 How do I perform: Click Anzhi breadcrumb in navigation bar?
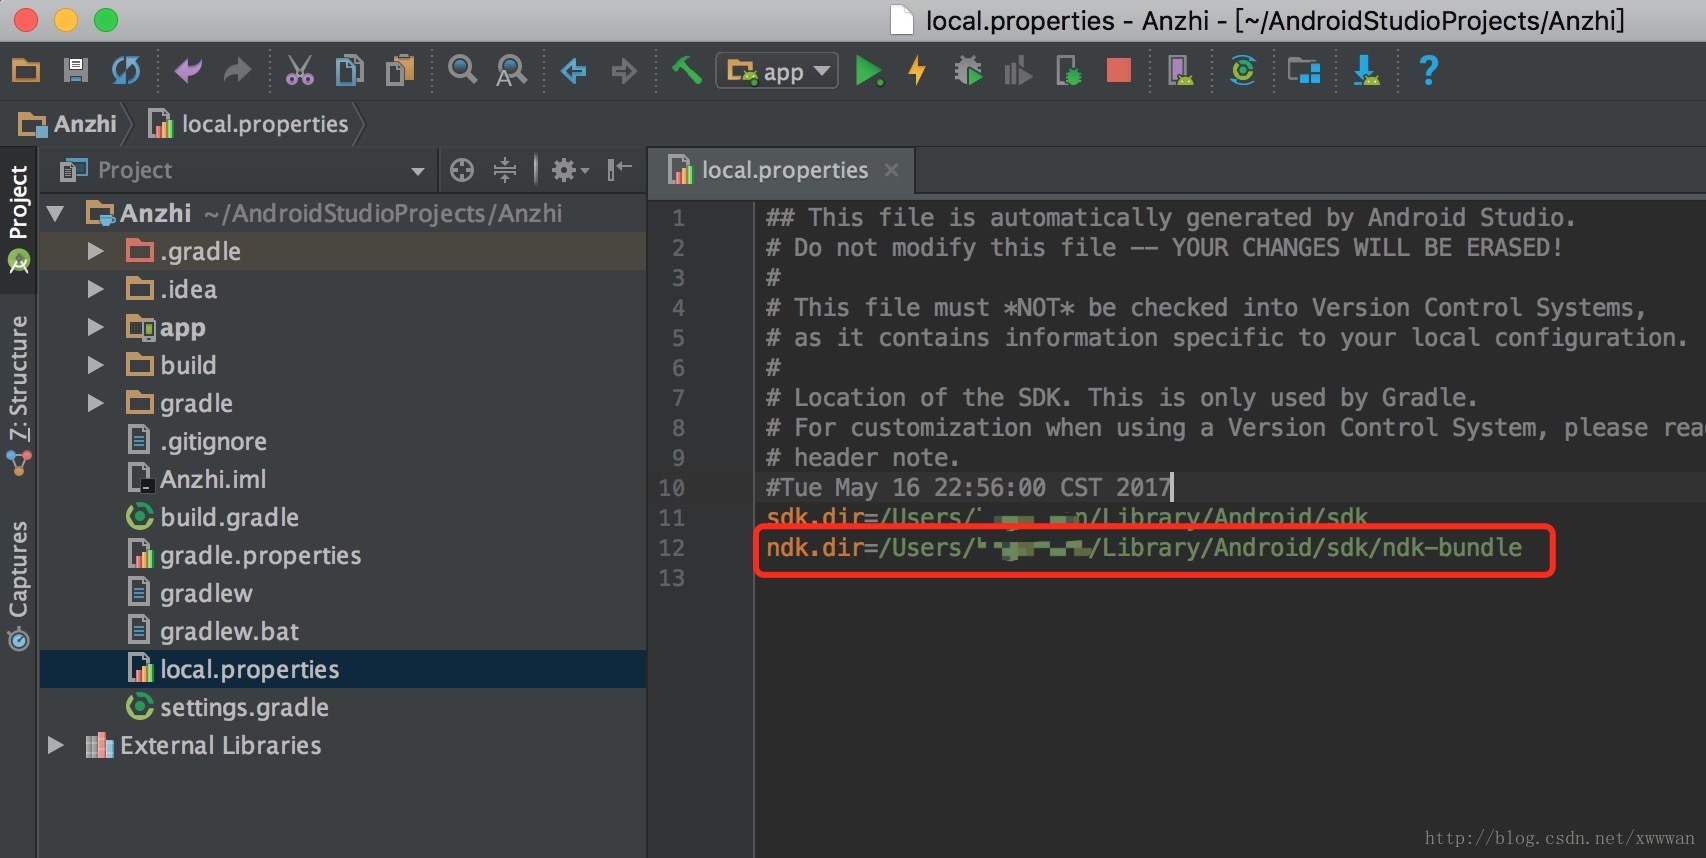click(68, 124)
